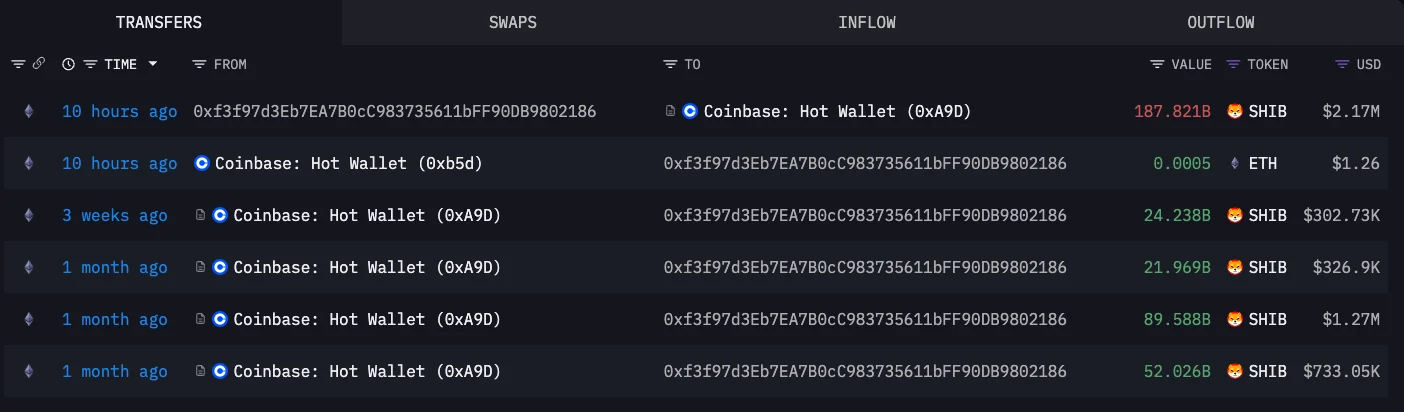Click the $733.05K USD value cell
The image size is (1404, 412).
coord(1342,372)
